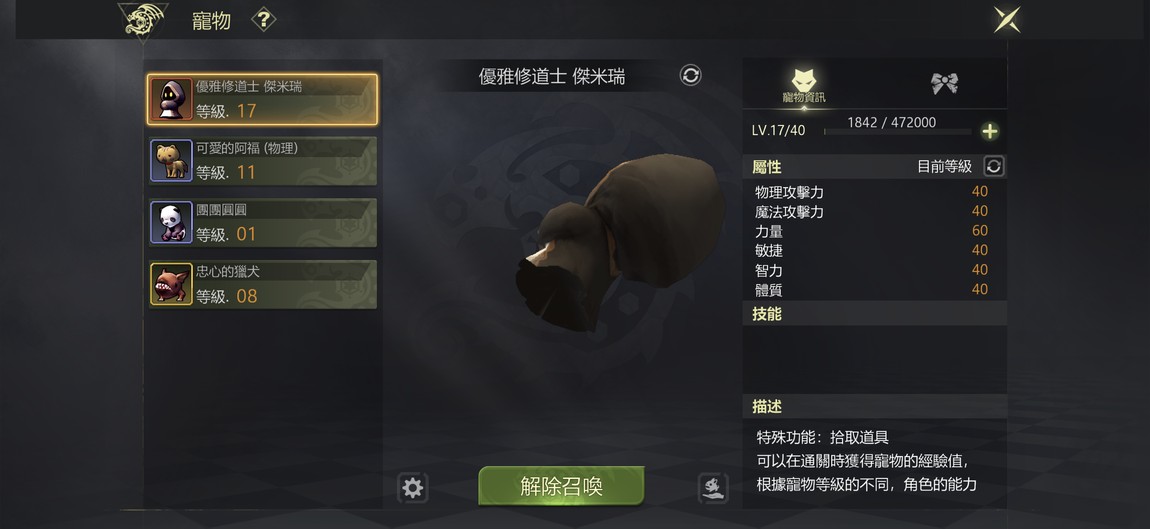Screen dimensions: 1150x529
Task: Open the 寵物資訊 cat-face tab
Action: pos(804,86)
